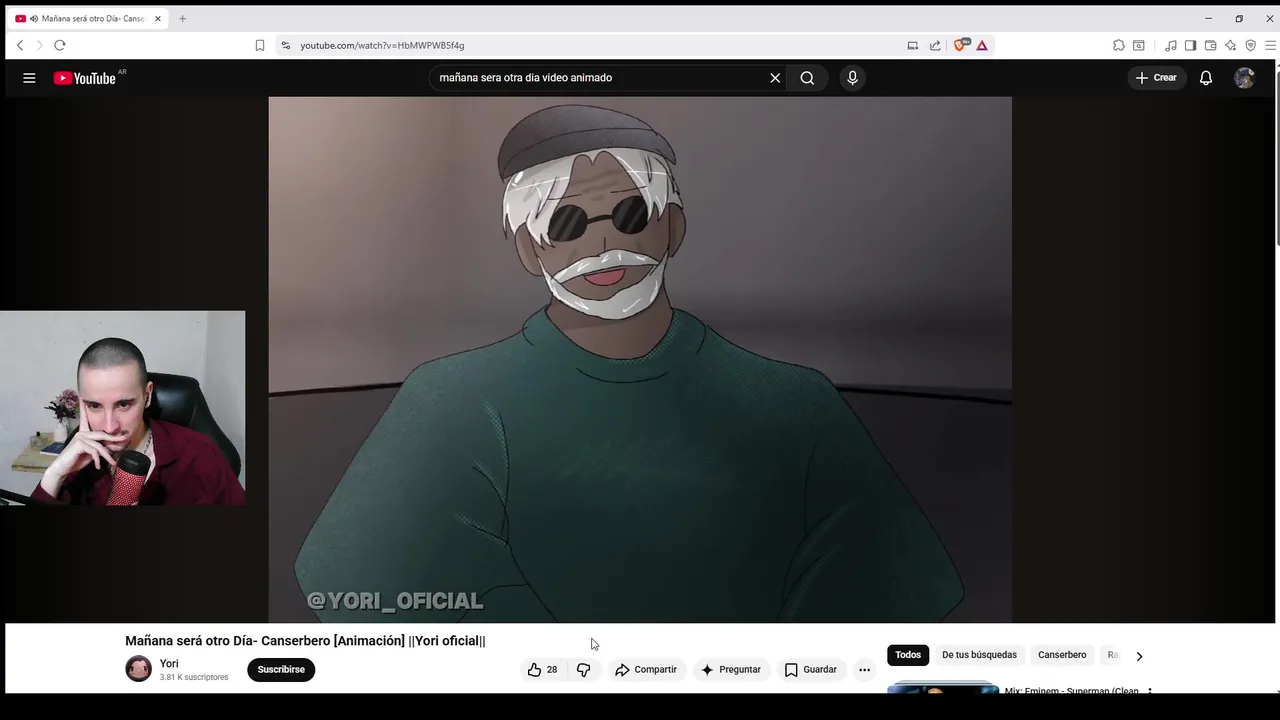Open options for Mix Eminem Superman video
1280x720 pixels.
pos(1150,691)
